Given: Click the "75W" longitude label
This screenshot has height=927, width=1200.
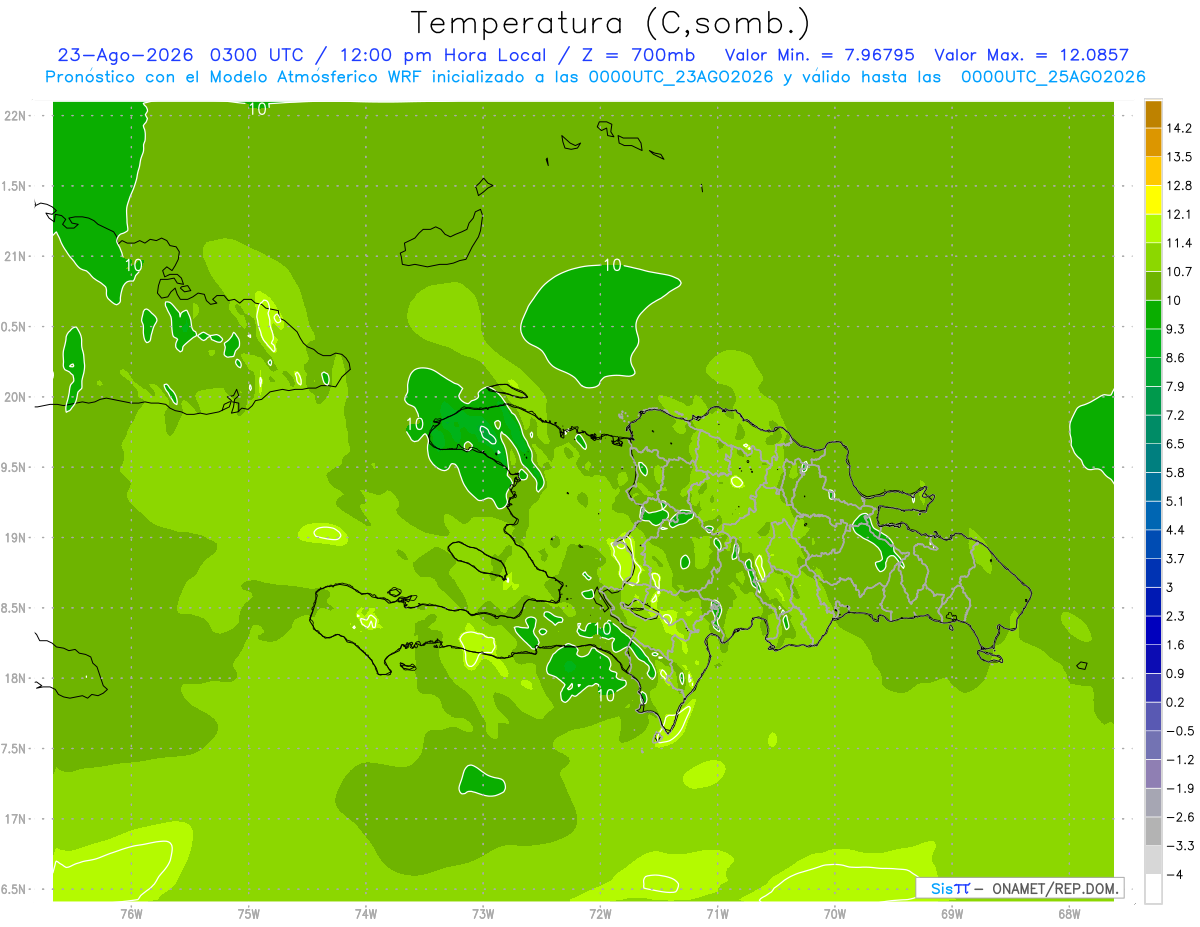Looking at the screenshot, I should (x=249, y=914).
